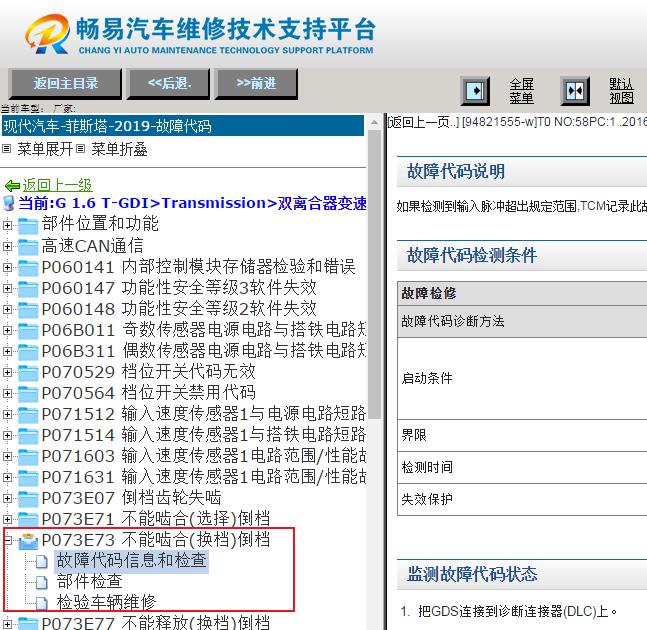
Task: Expand the P060148 tree node
Action: click(7, 309)
